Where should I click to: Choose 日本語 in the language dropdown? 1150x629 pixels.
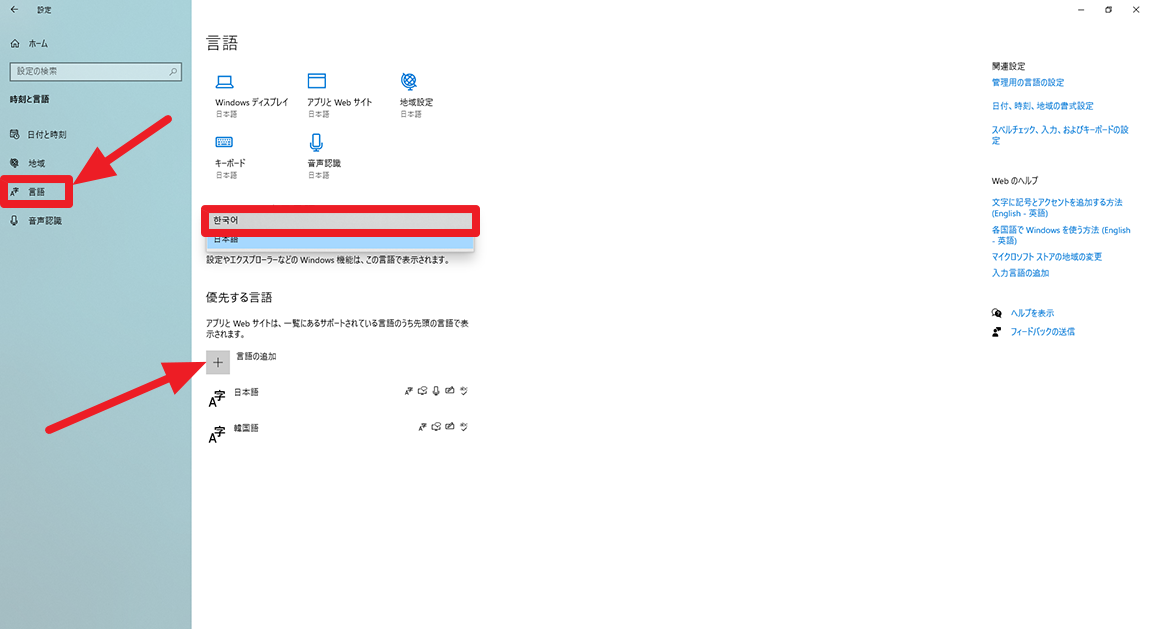(x=340, y=240)
